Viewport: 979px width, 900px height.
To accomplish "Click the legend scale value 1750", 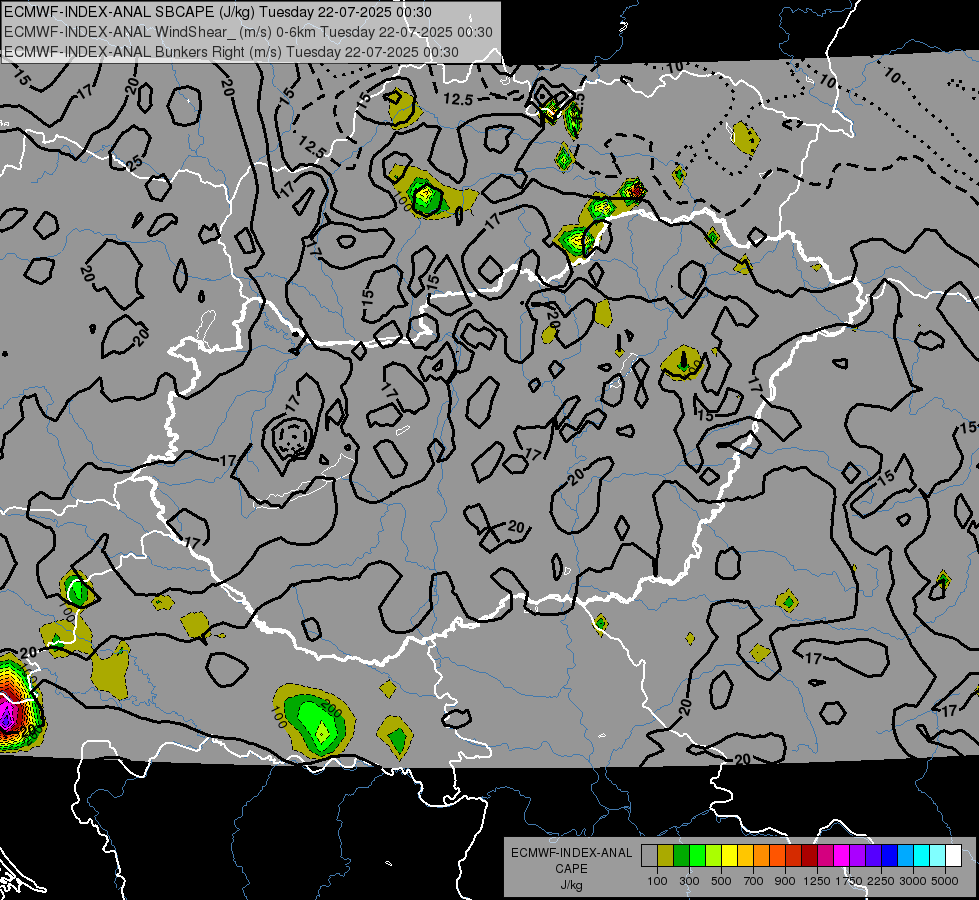I will pyautogui.click(x=849, y=881).
